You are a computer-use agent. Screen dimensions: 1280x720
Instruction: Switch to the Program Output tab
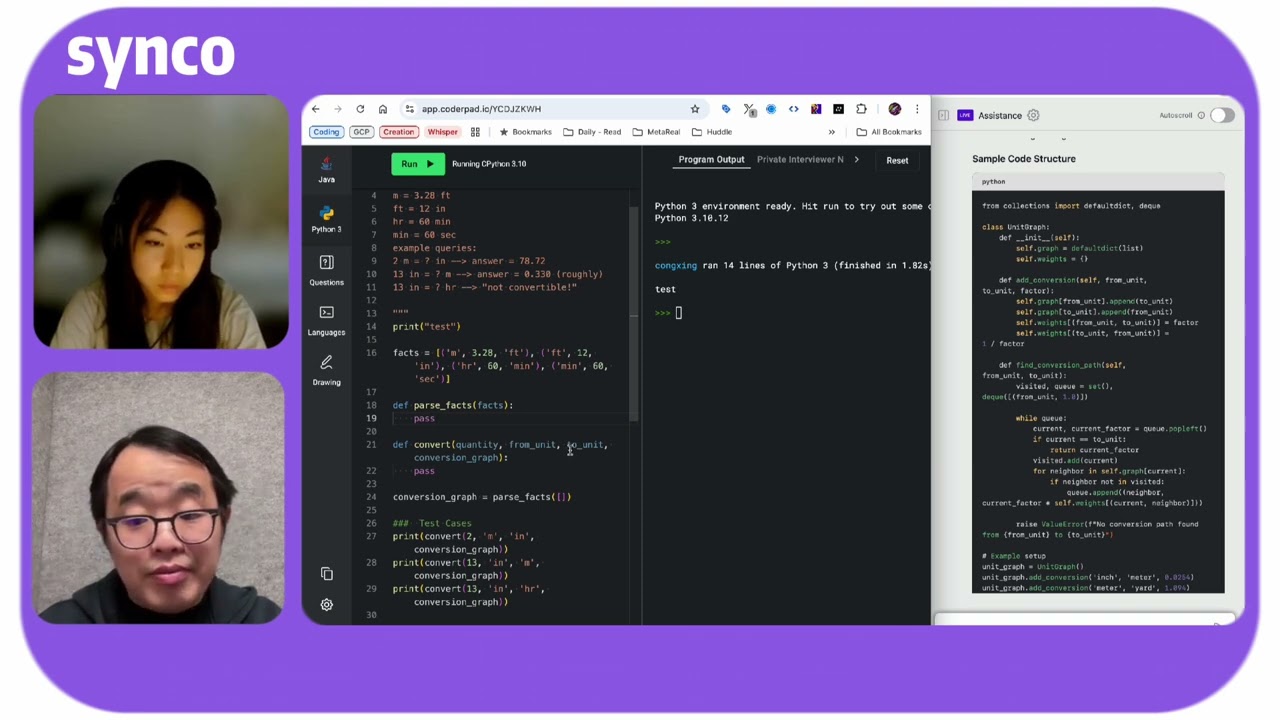pyautogui.click(x=711, y=160)
